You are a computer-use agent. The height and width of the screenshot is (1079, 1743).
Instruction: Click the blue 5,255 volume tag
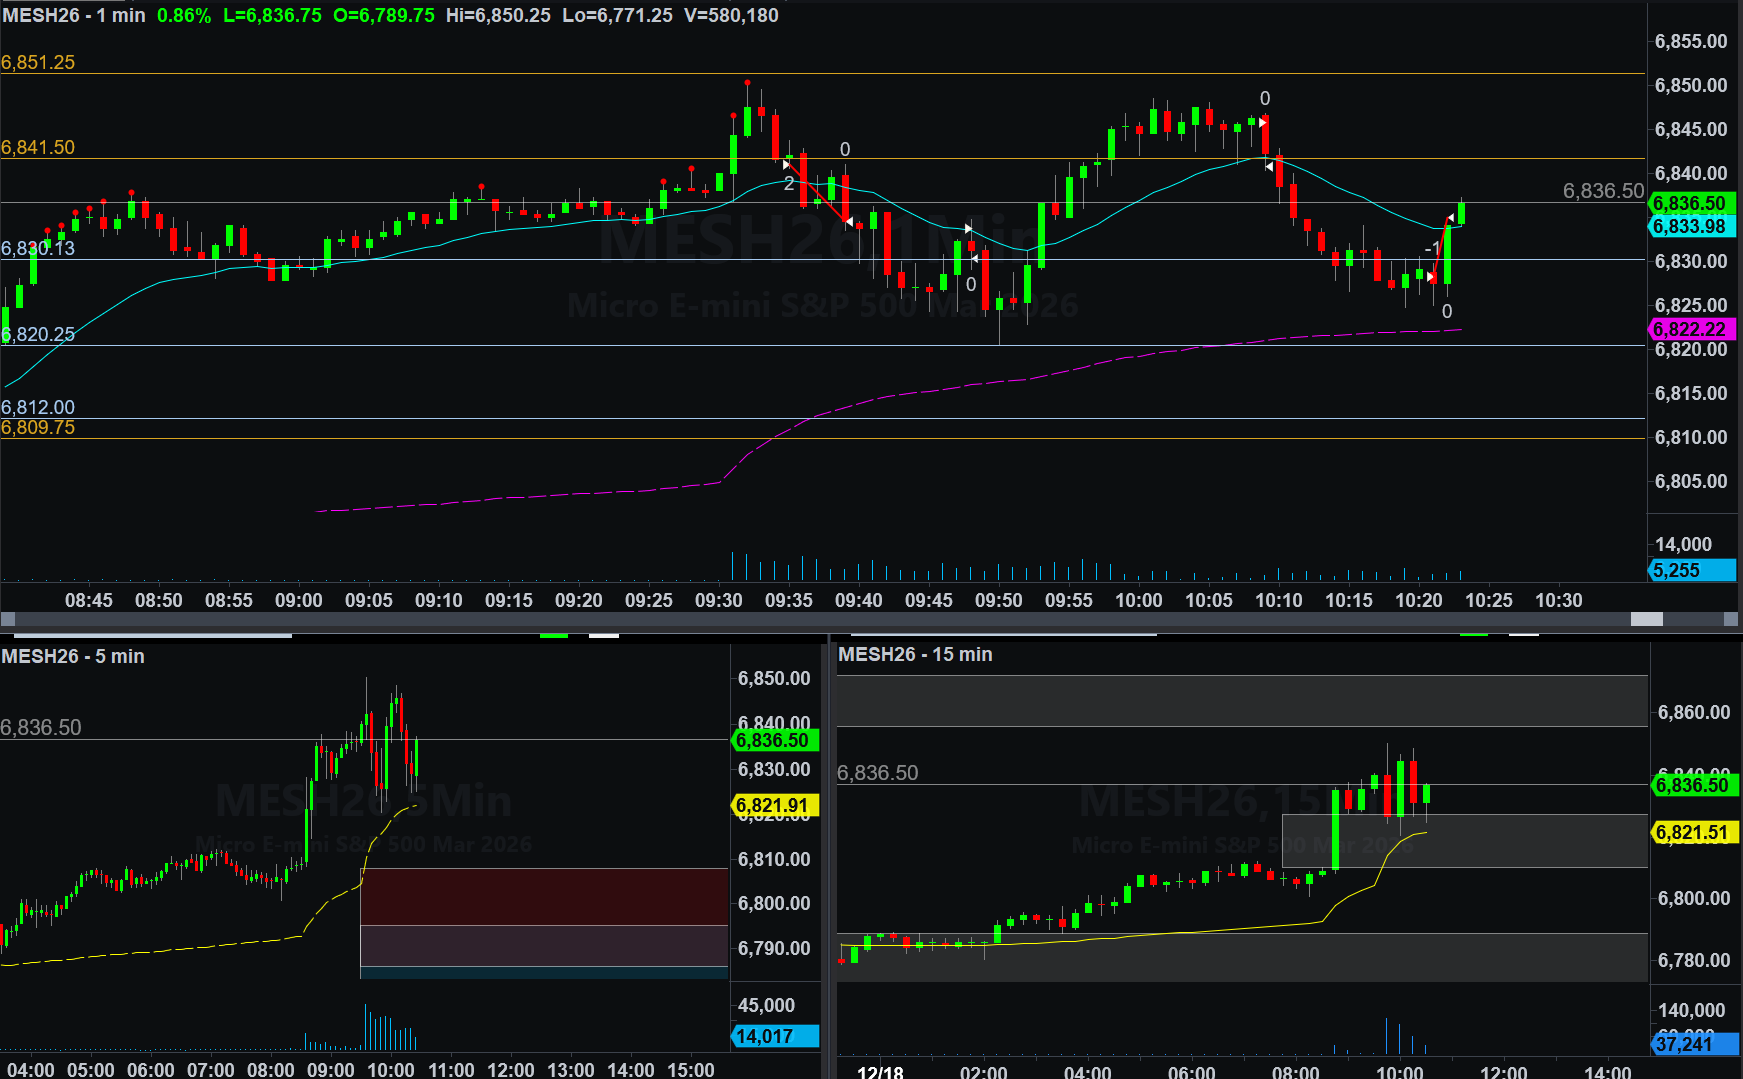1690,570
